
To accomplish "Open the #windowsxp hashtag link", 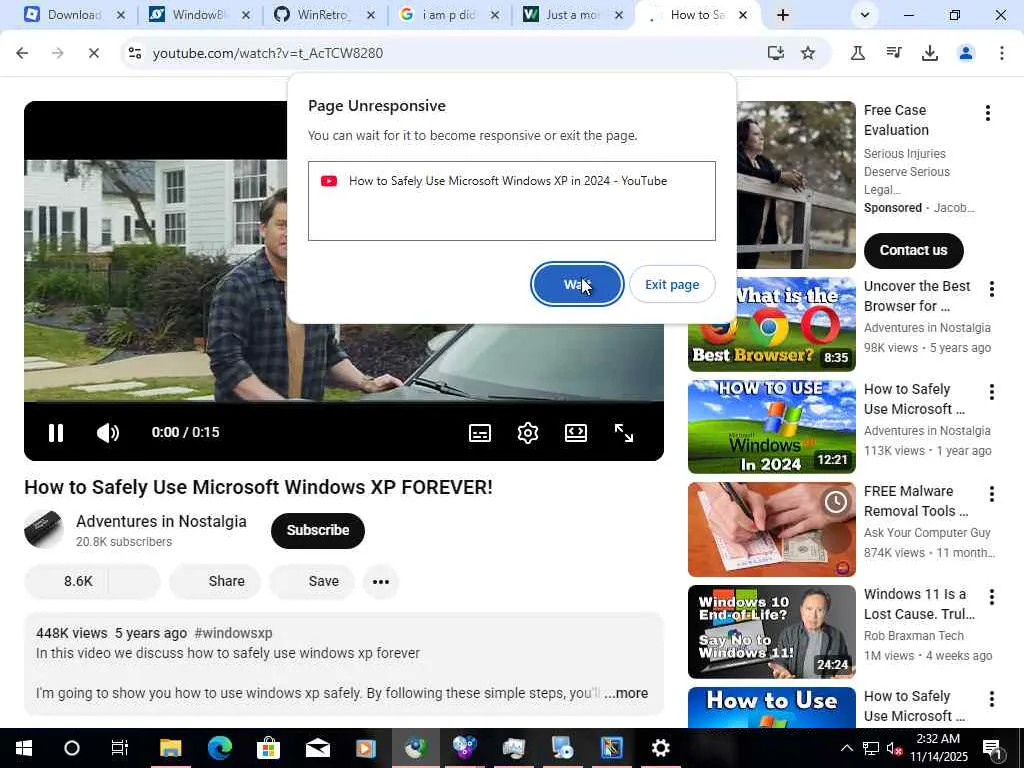I will coord(233,633).
